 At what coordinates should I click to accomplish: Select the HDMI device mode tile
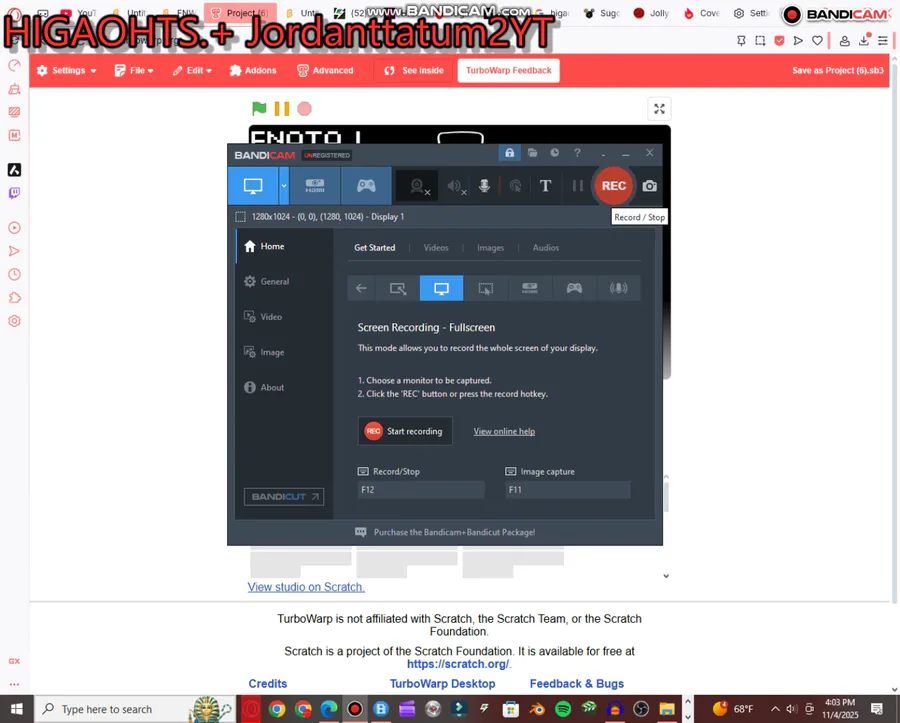[x=530, y=288]
